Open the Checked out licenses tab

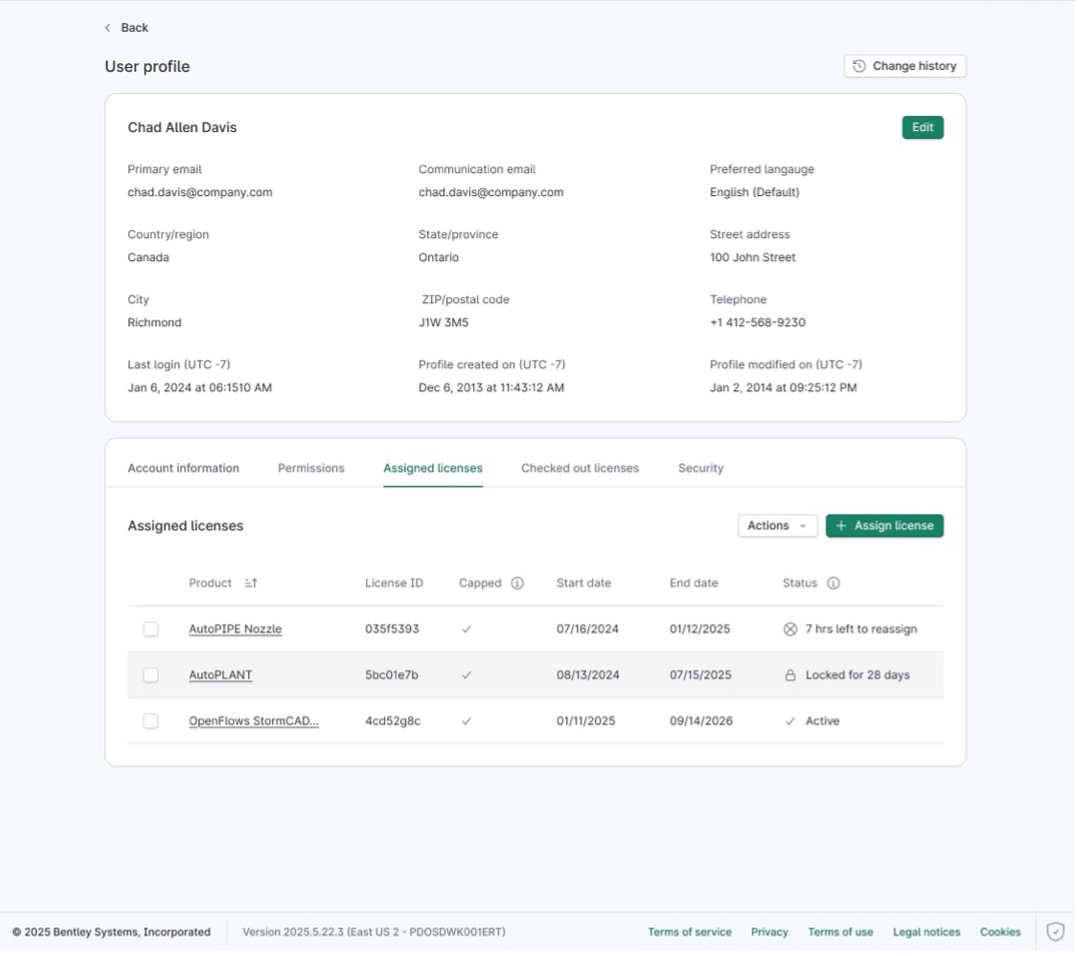[x=580, y=467]
